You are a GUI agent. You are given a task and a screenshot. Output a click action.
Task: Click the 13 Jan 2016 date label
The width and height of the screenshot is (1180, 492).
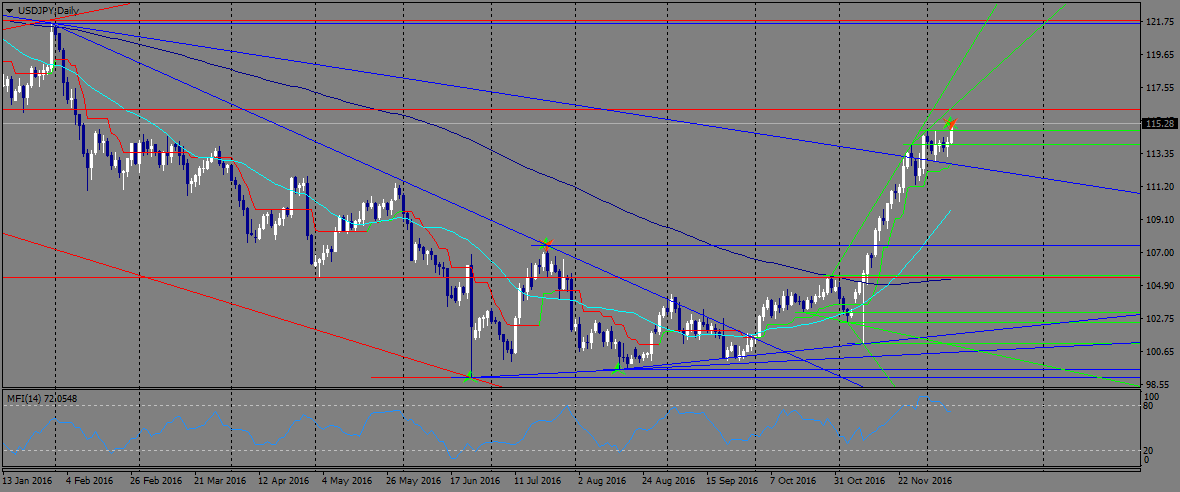[x=27, y=480]
